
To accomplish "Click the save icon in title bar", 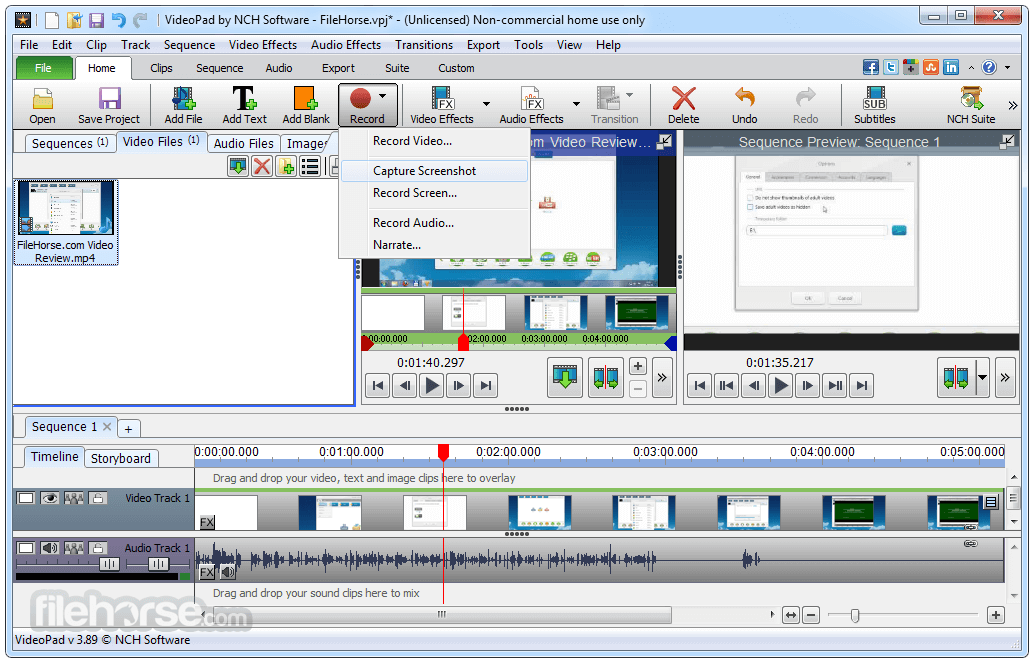I will 96,20.
